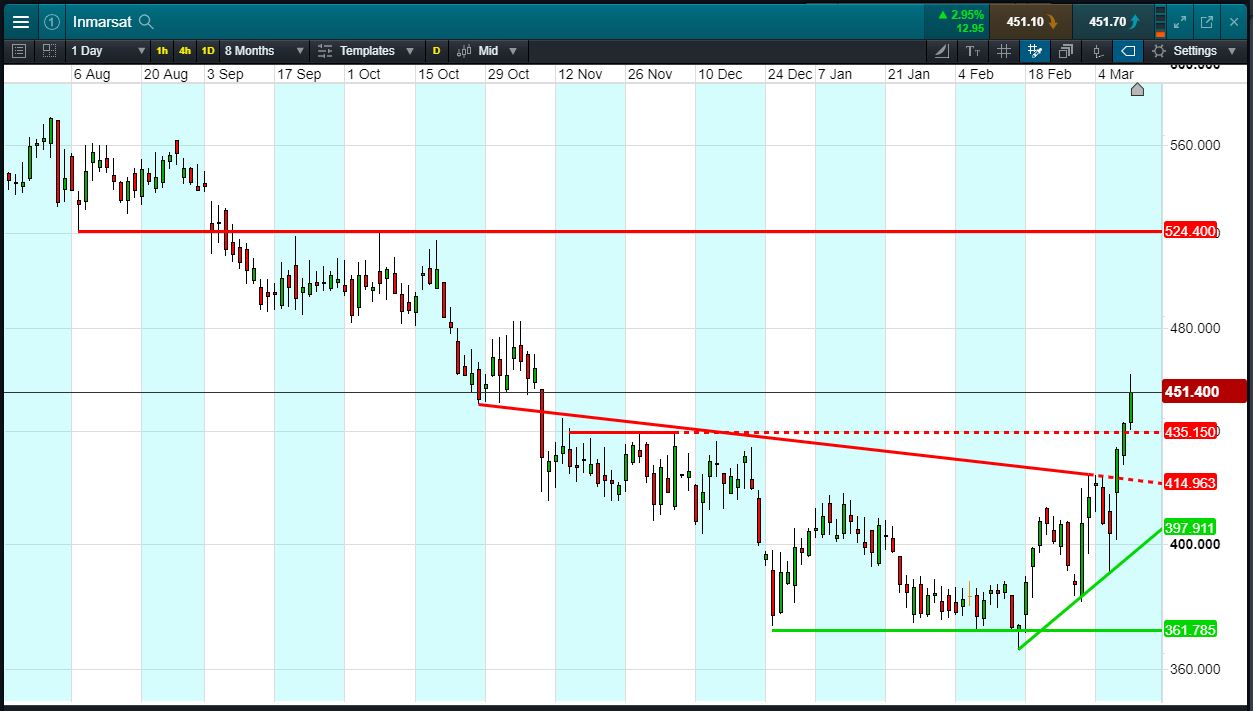Pop out chart to new window
Image resolution: width=1253 pixels, height=711 pixels.
tap(1207, 21)
